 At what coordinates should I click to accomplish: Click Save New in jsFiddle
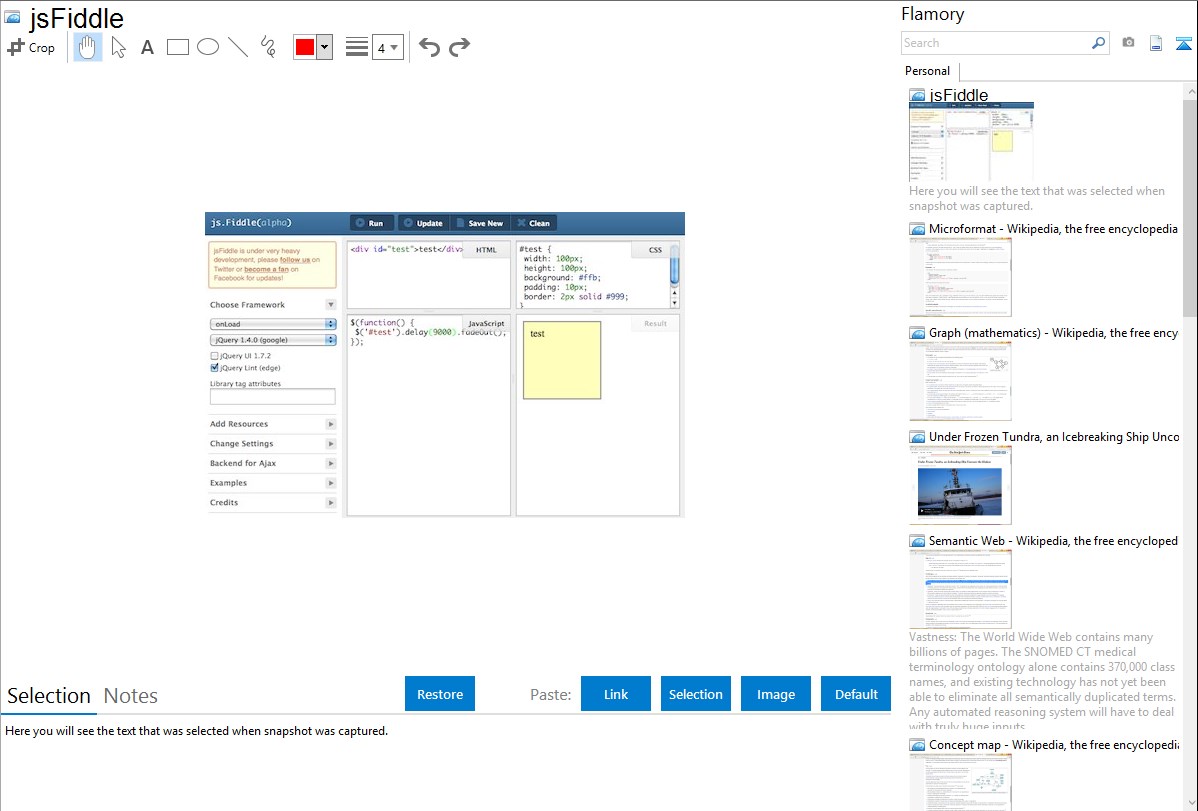[x=480, y=223]
